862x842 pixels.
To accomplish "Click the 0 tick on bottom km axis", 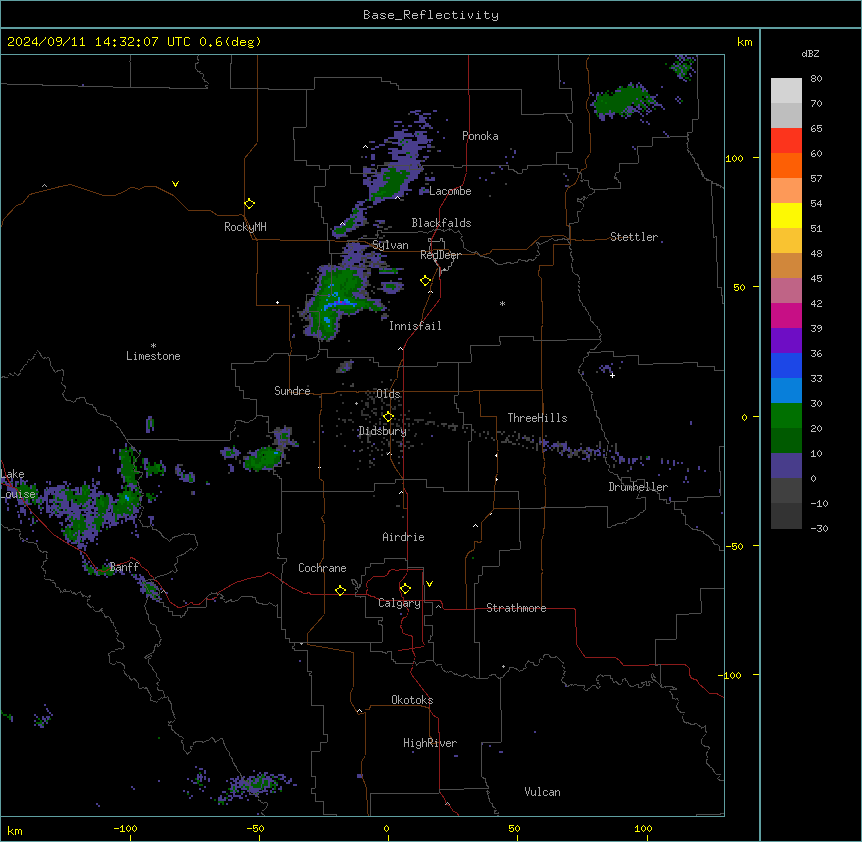I will pos(386,828).
